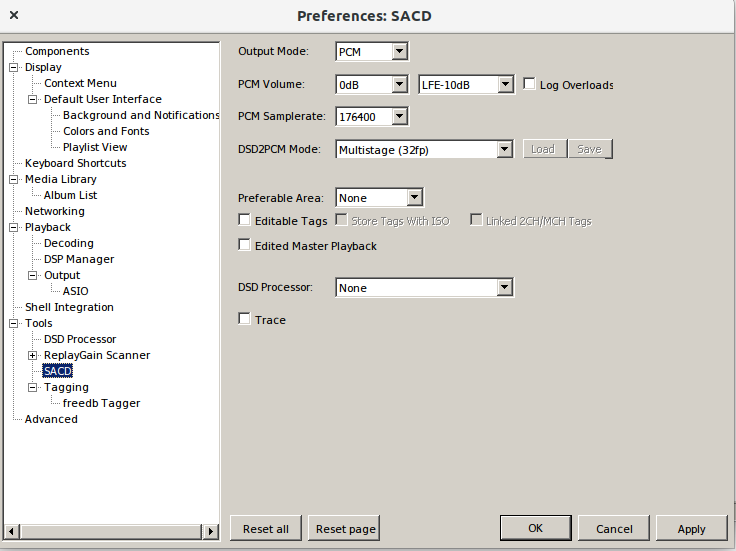Select the SACD tree item
This screenshot has width=736, height=551.
tap(58, 371)
